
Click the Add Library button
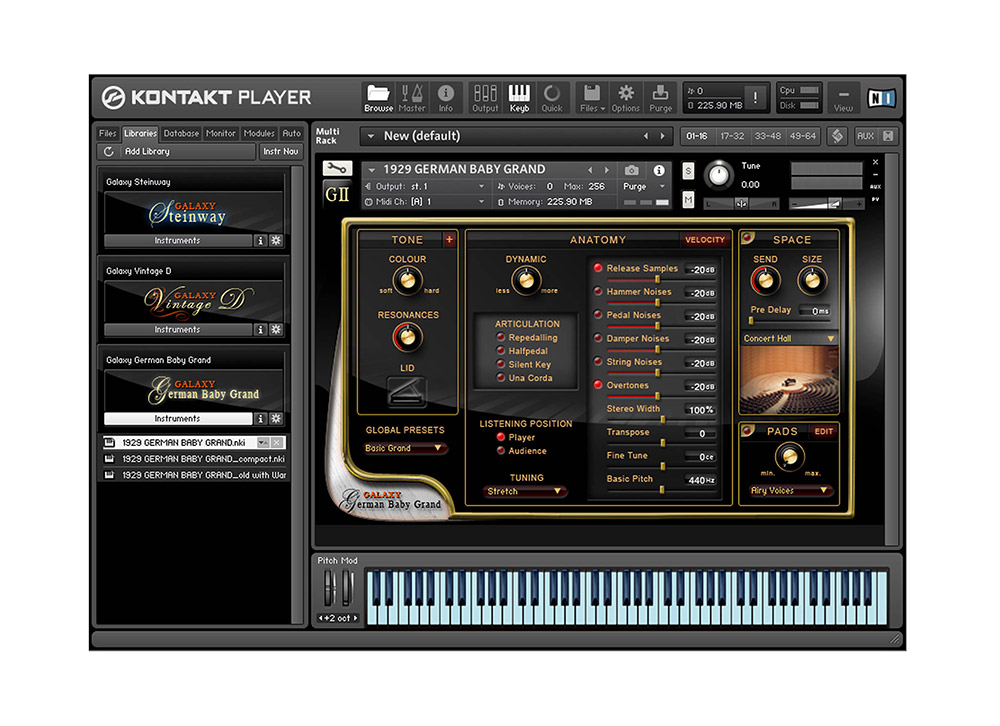click(x=177, y=151)
